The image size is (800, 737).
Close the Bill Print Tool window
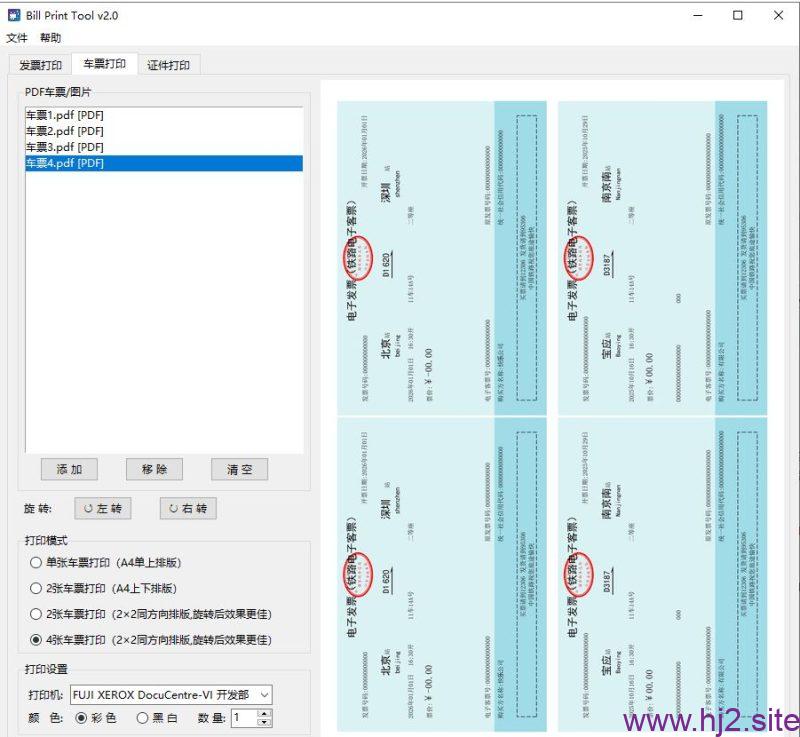(x=778, y=15)
